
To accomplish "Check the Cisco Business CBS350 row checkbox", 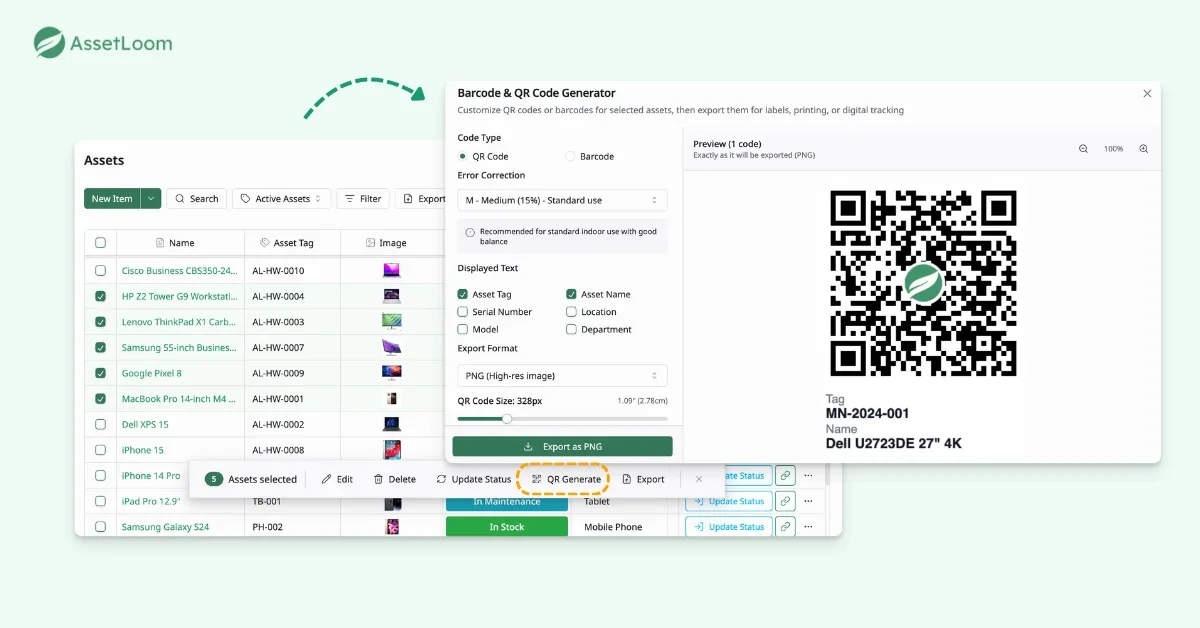I will (100, 270).
